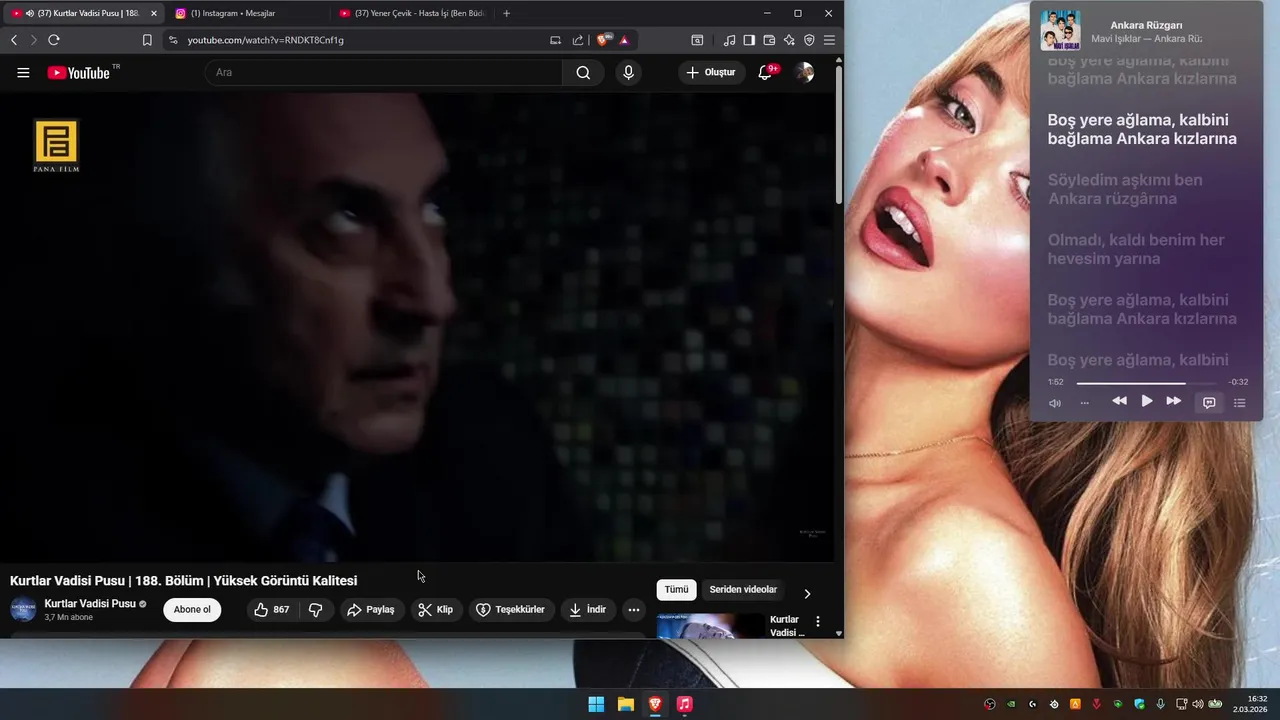Open more actions three-dot menu under the video
The height and width of the screenshot is (720, 1280).
[634, 610]
